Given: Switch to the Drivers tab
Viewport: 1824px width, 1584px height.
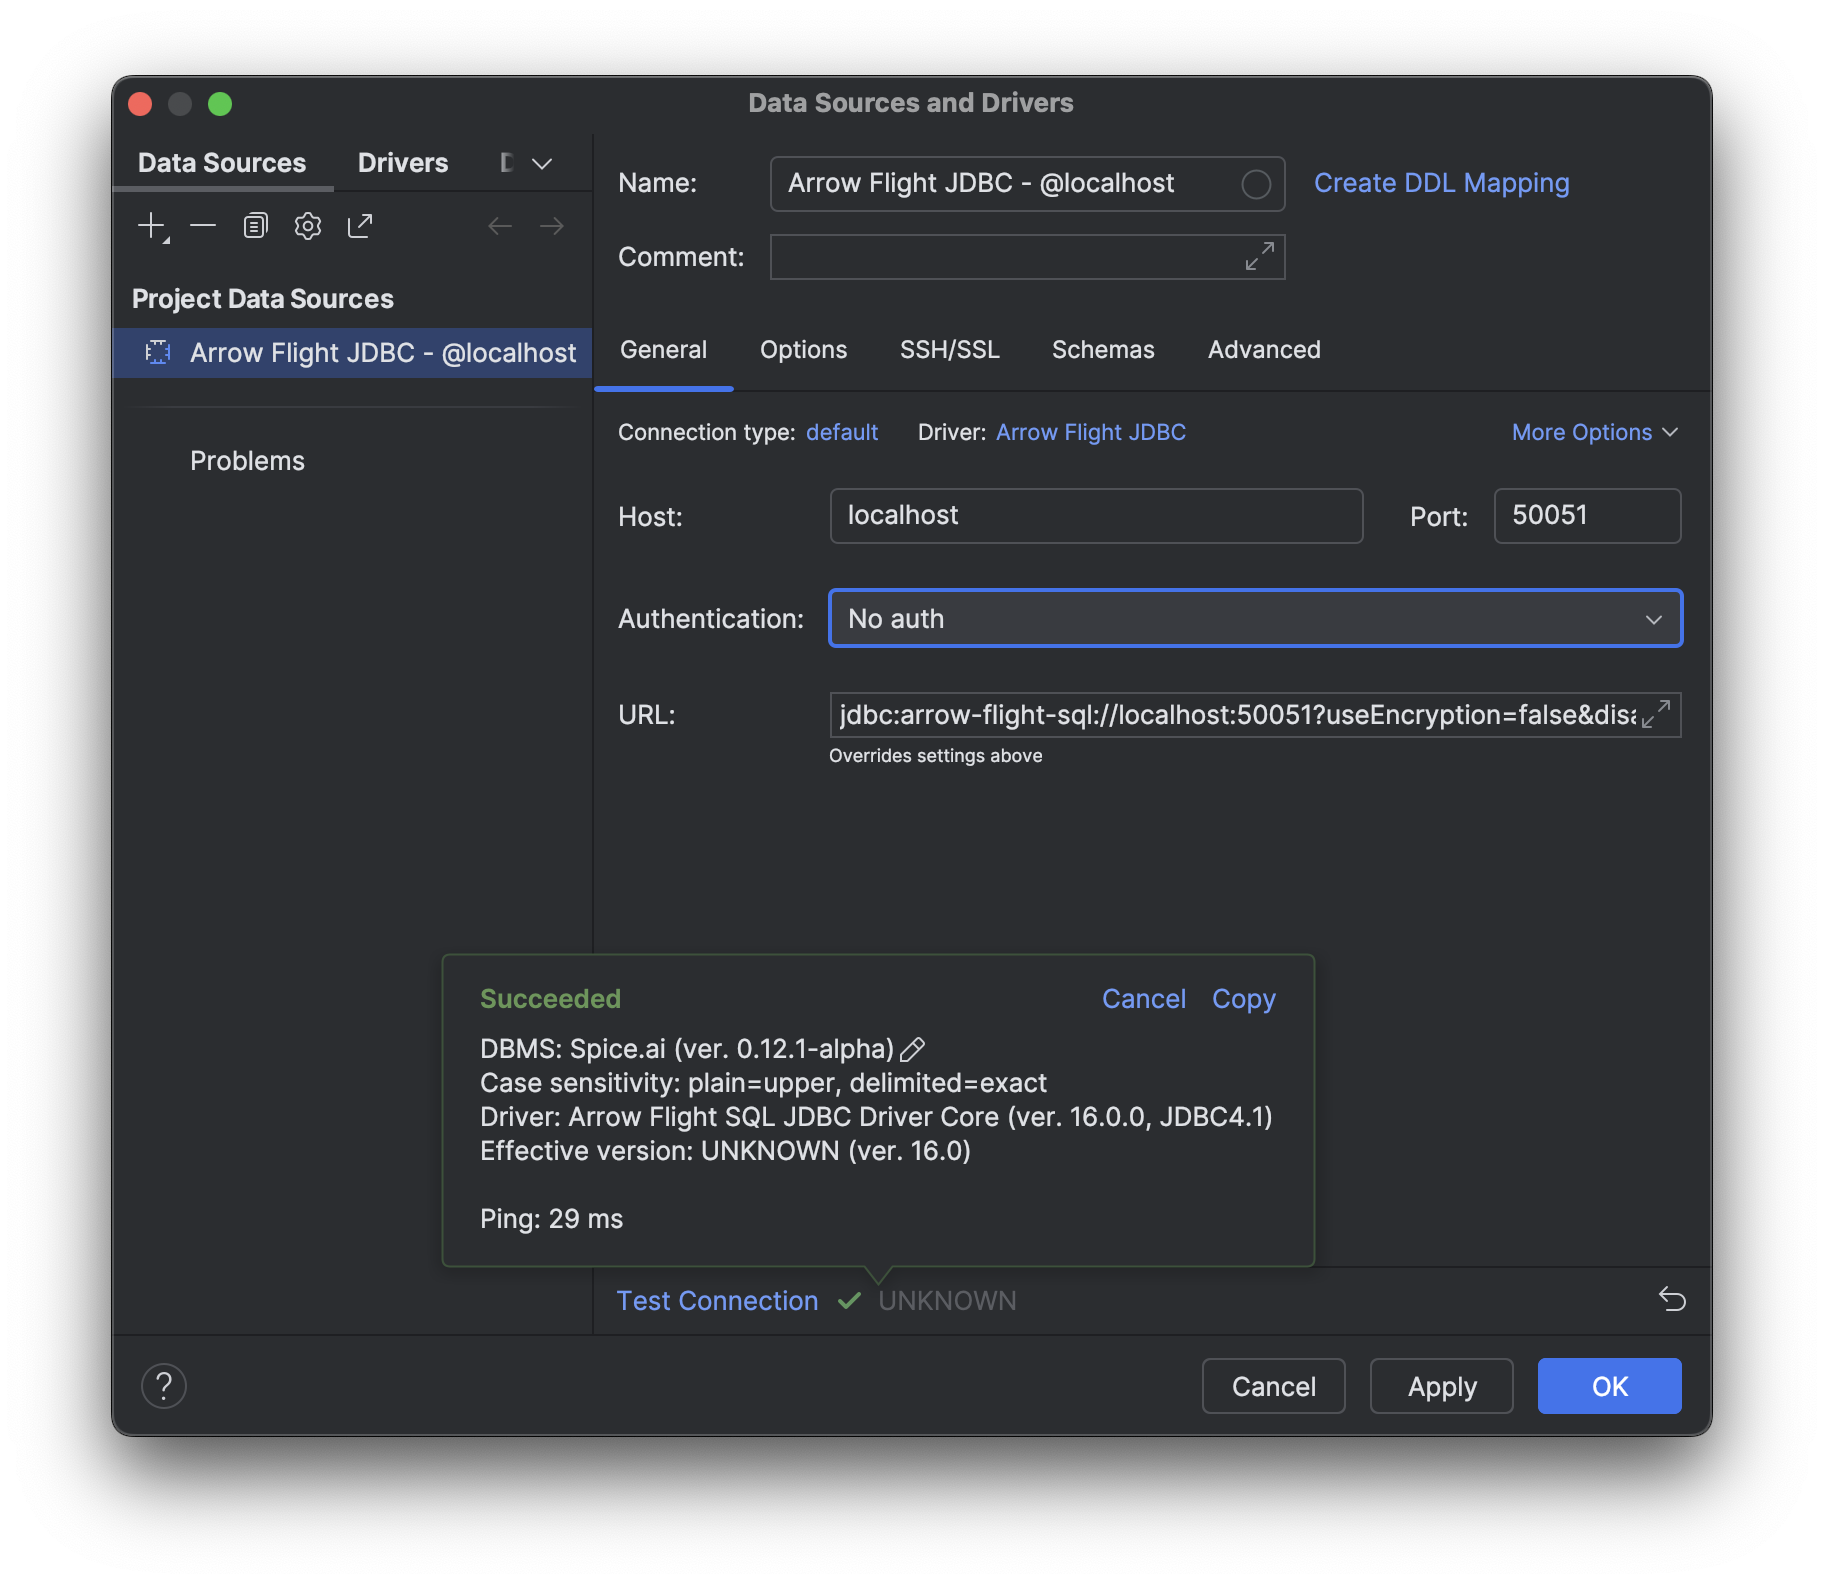Looking at the screenshot, I should [x=402, y=162].
